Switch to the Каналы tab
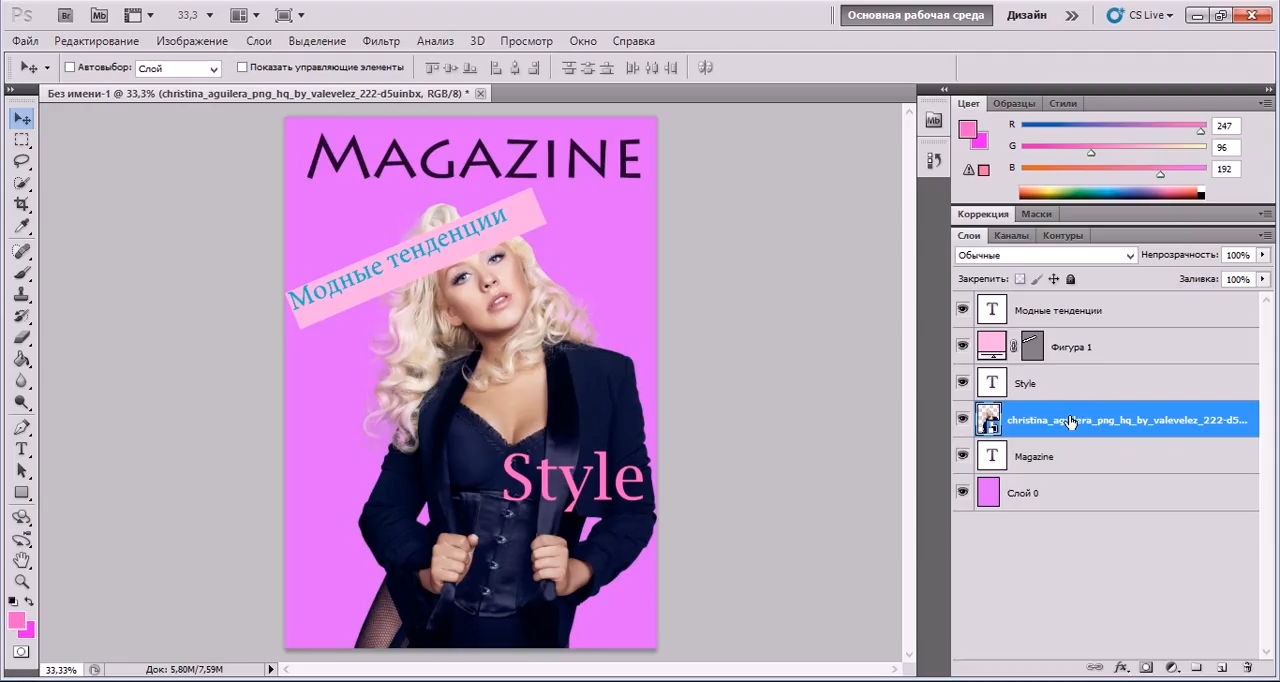This screenshot has height=682, width=1280. [x=1011, y=236]
